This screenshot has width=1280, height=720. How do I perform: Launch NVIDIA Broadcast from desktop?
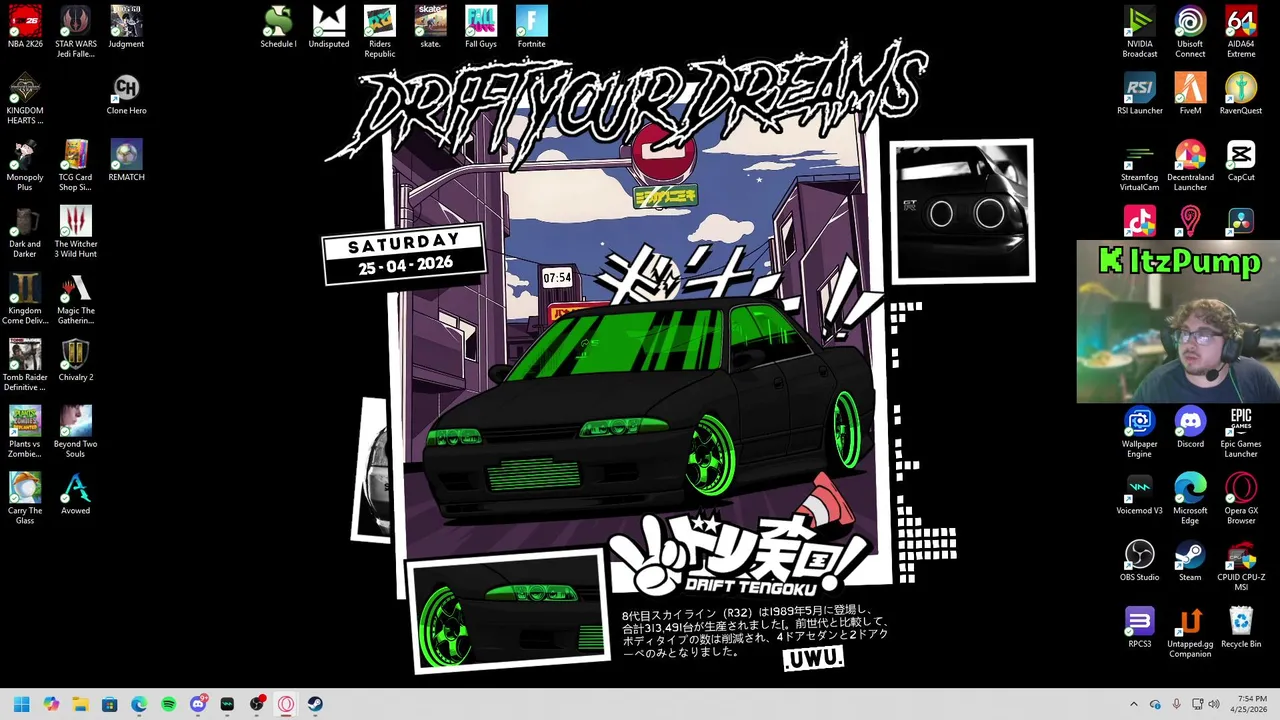click(1140, 32)
